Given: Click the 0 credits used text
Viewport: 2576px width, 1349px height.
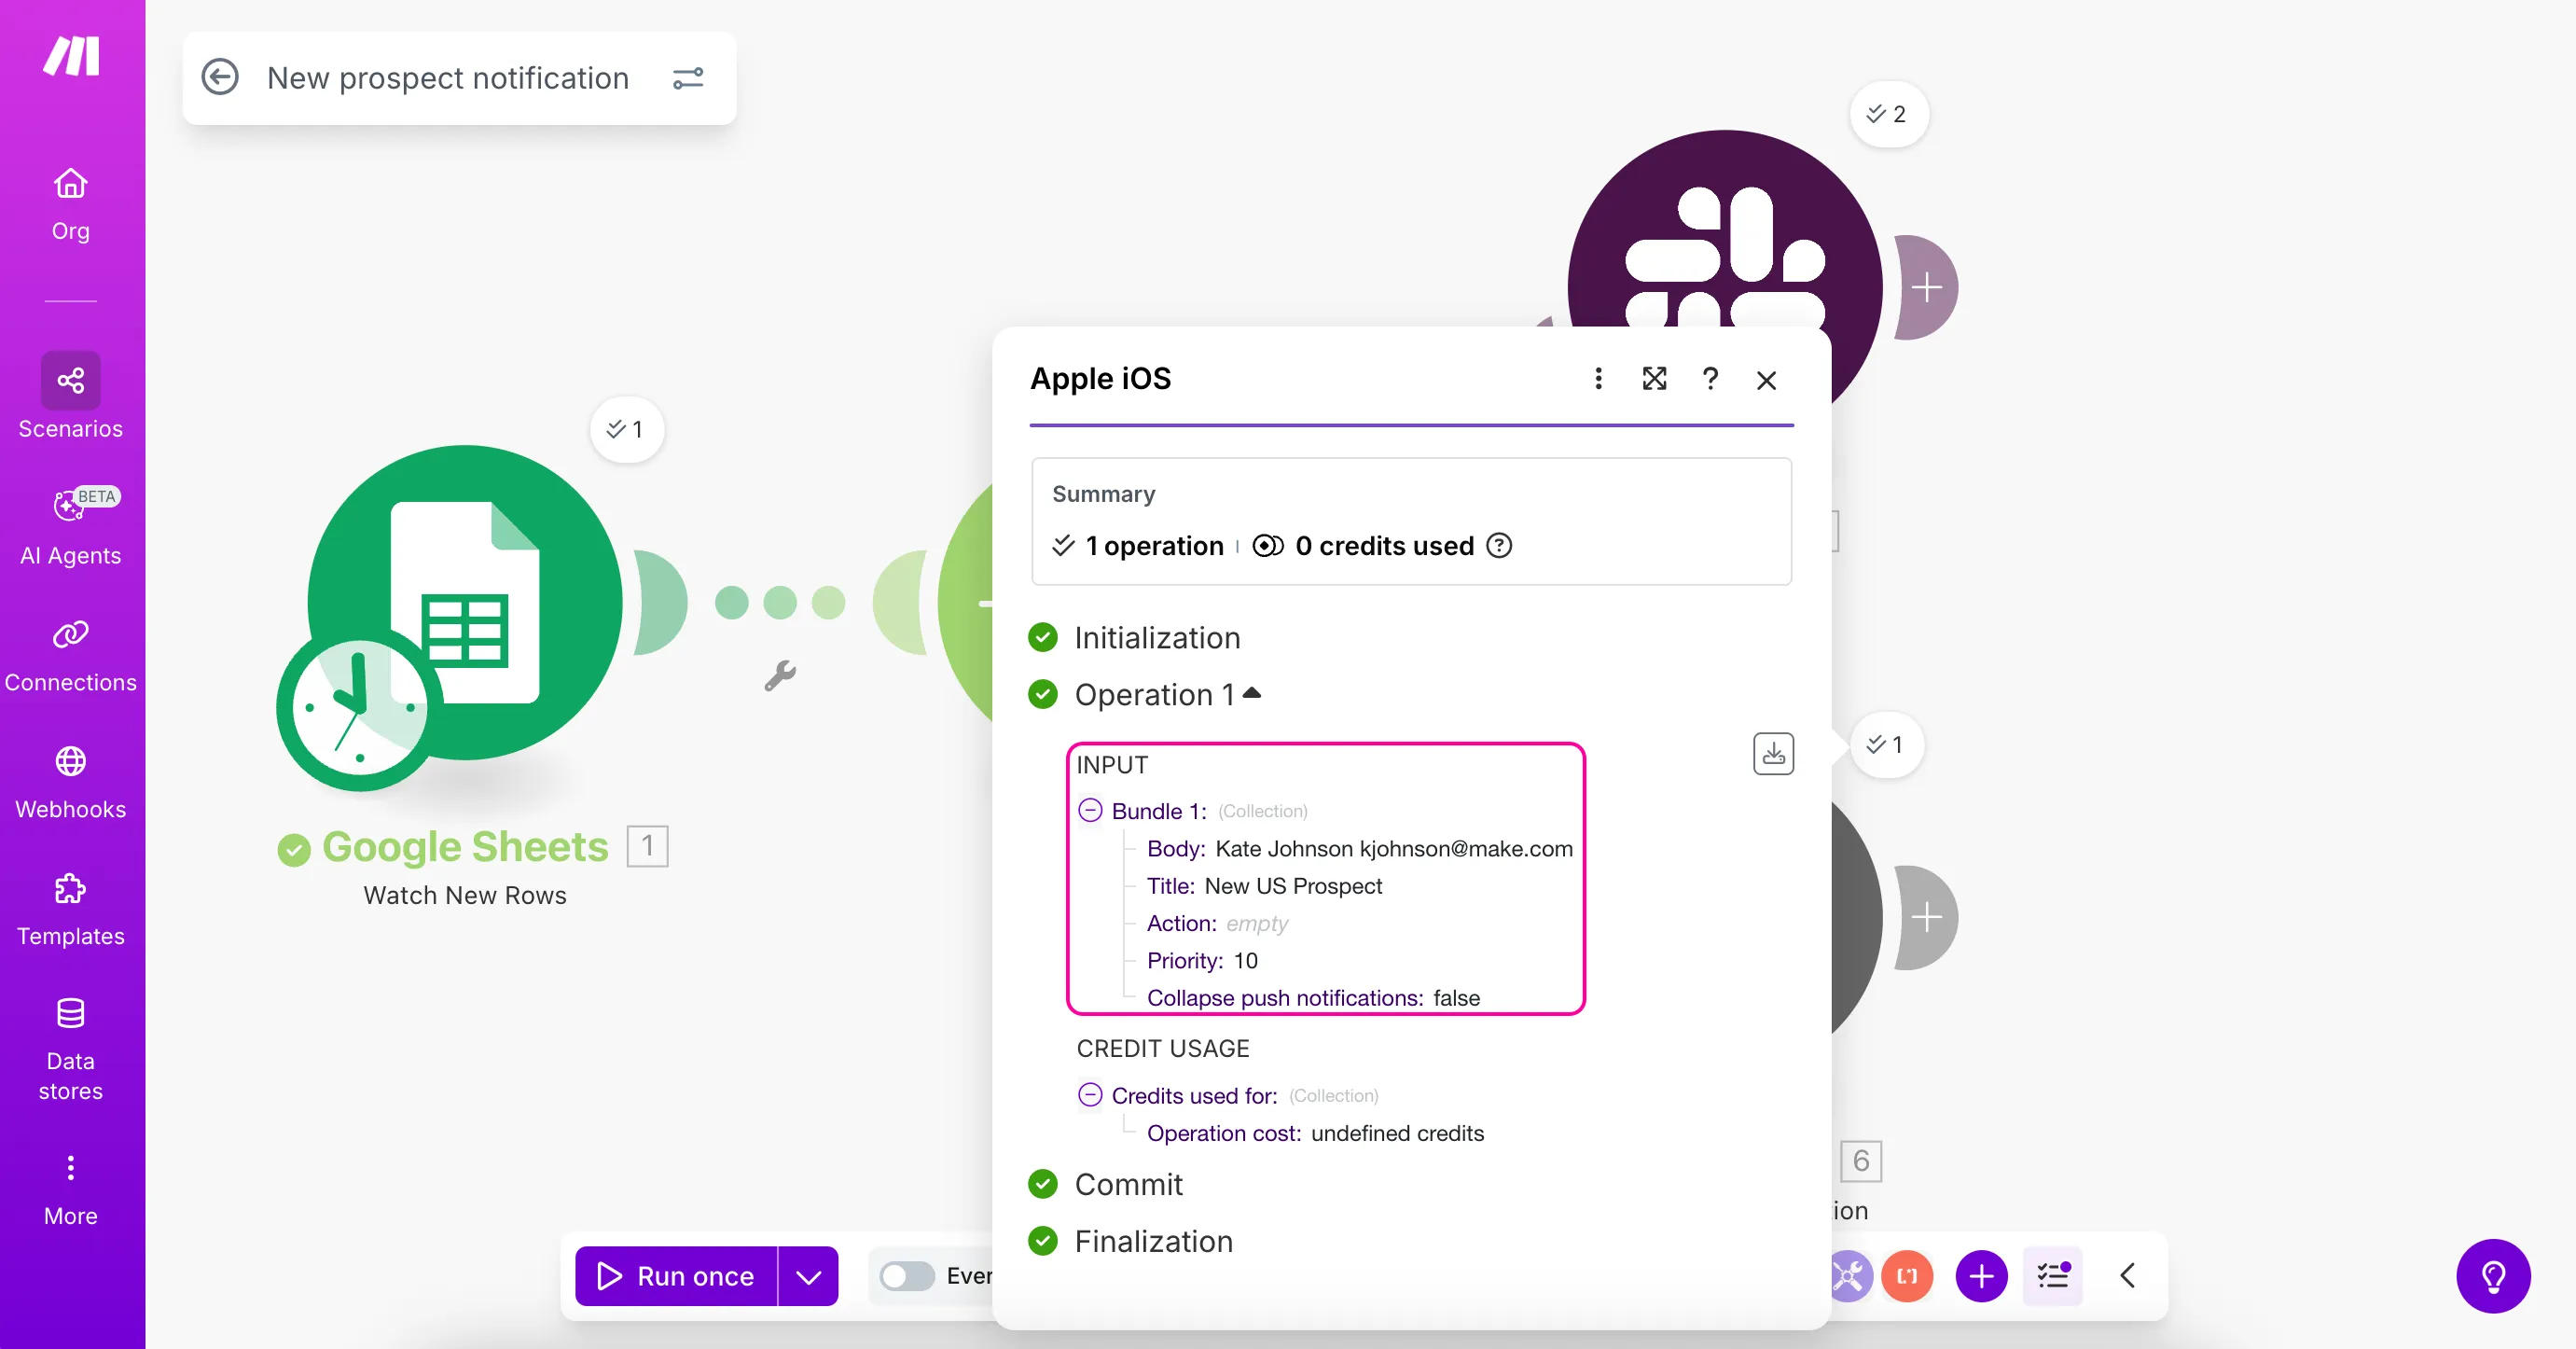Looking at the screenshot, I should [1384, 546].
